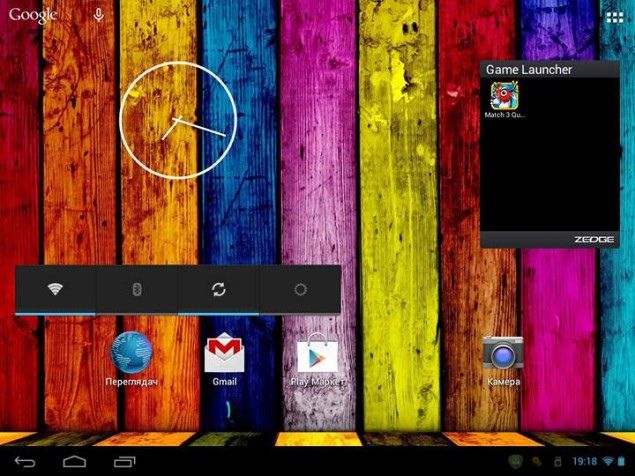Tap the ZEDGE logo in widget
Screen dimensions: 635x476
point(592,240)
